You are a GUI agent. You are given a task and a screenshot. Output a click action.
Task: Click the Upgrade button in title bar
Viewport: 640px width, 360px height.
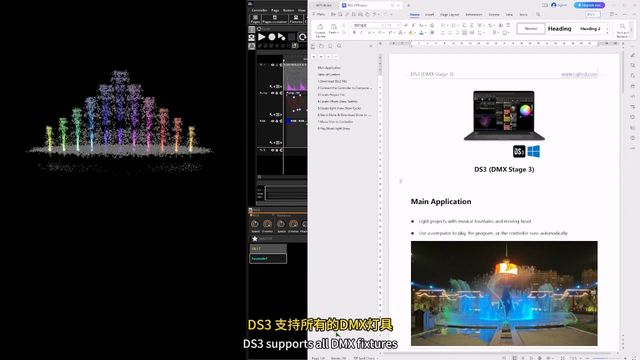[589, 5]
